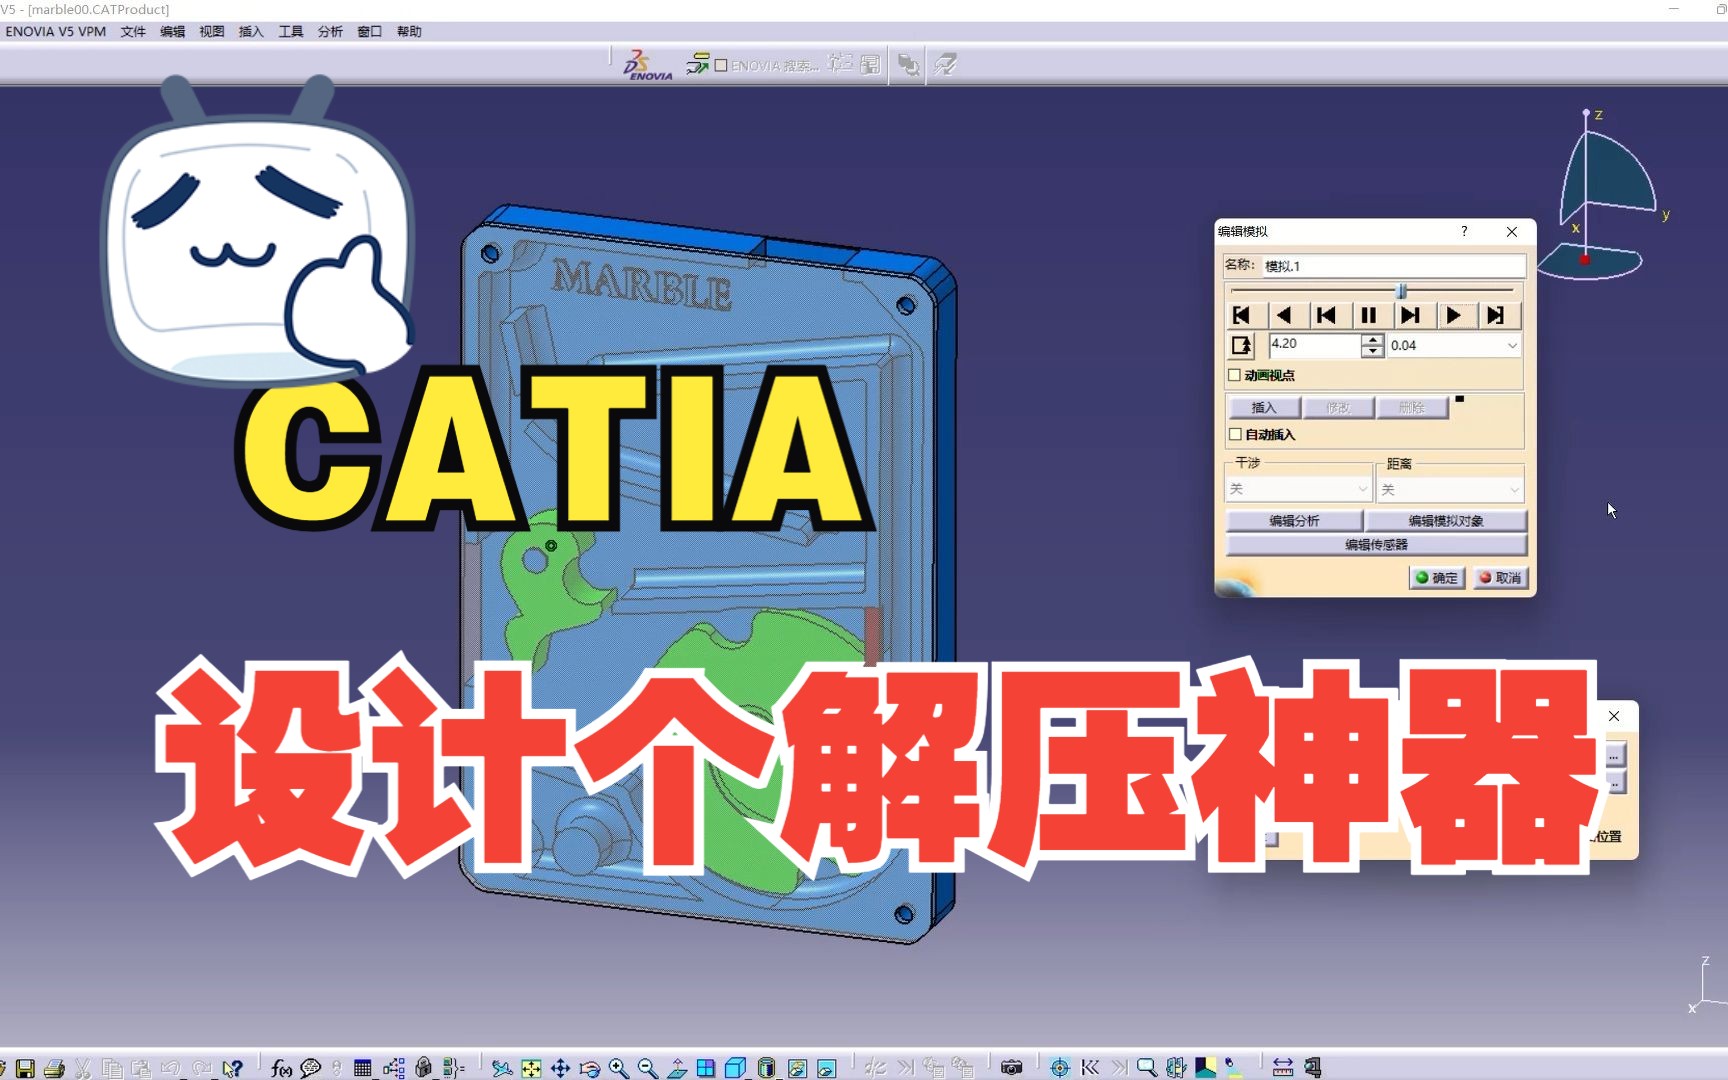Click the Hide/Show icon

pyautogui.click(x=797, y=1068)
